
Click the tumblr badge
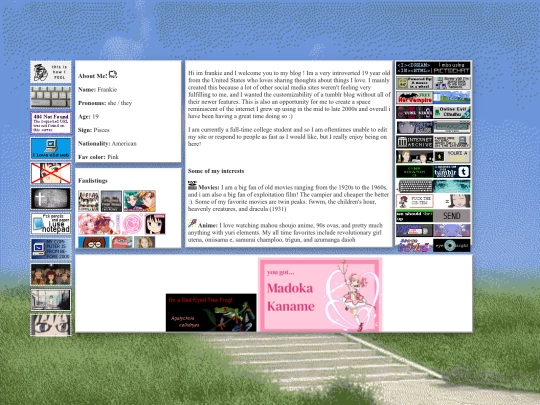pos(452,172)
